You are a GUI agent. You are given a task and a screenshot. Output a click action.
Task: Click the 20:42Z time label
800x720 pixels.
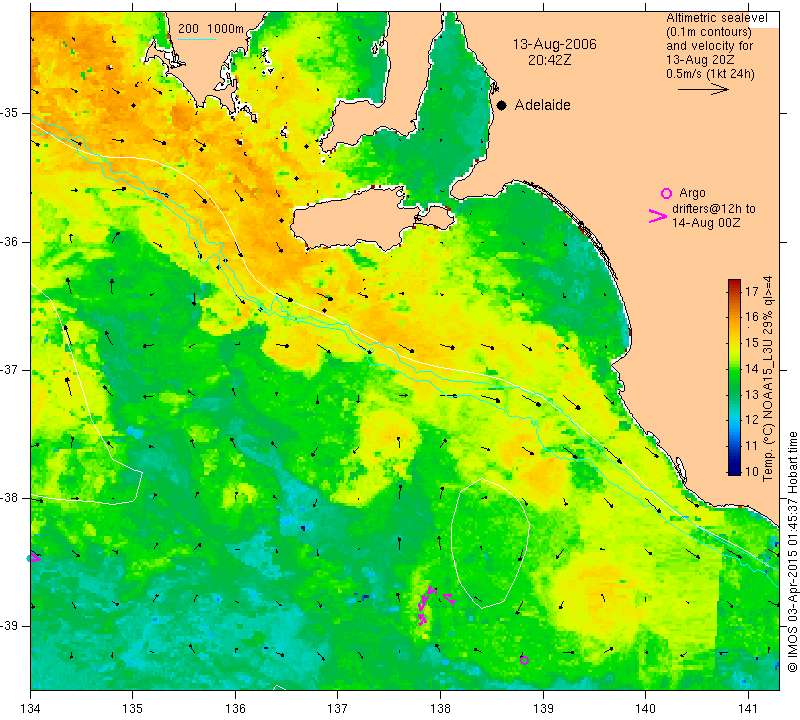tap(549, 60)
